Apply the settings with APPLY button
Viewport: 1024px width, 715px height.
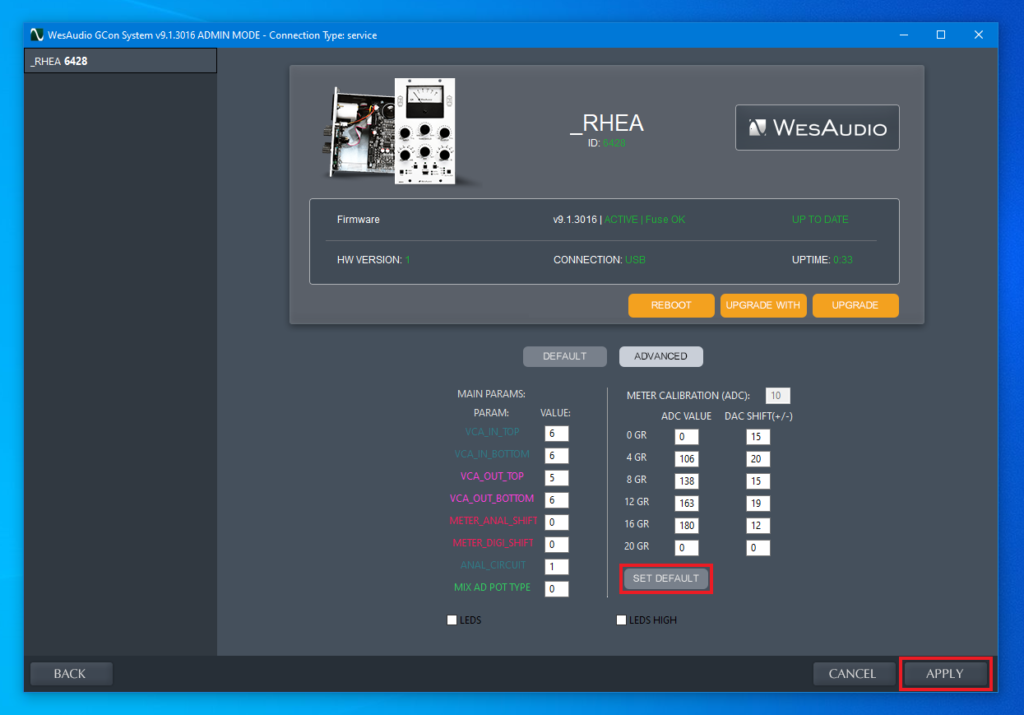[x=944, y=673]
